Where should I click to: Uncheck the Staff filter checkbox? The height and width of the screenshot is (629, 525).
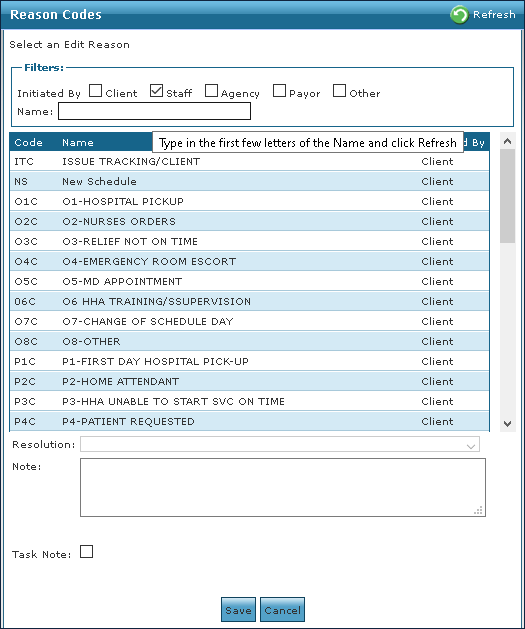pos(156,91)
